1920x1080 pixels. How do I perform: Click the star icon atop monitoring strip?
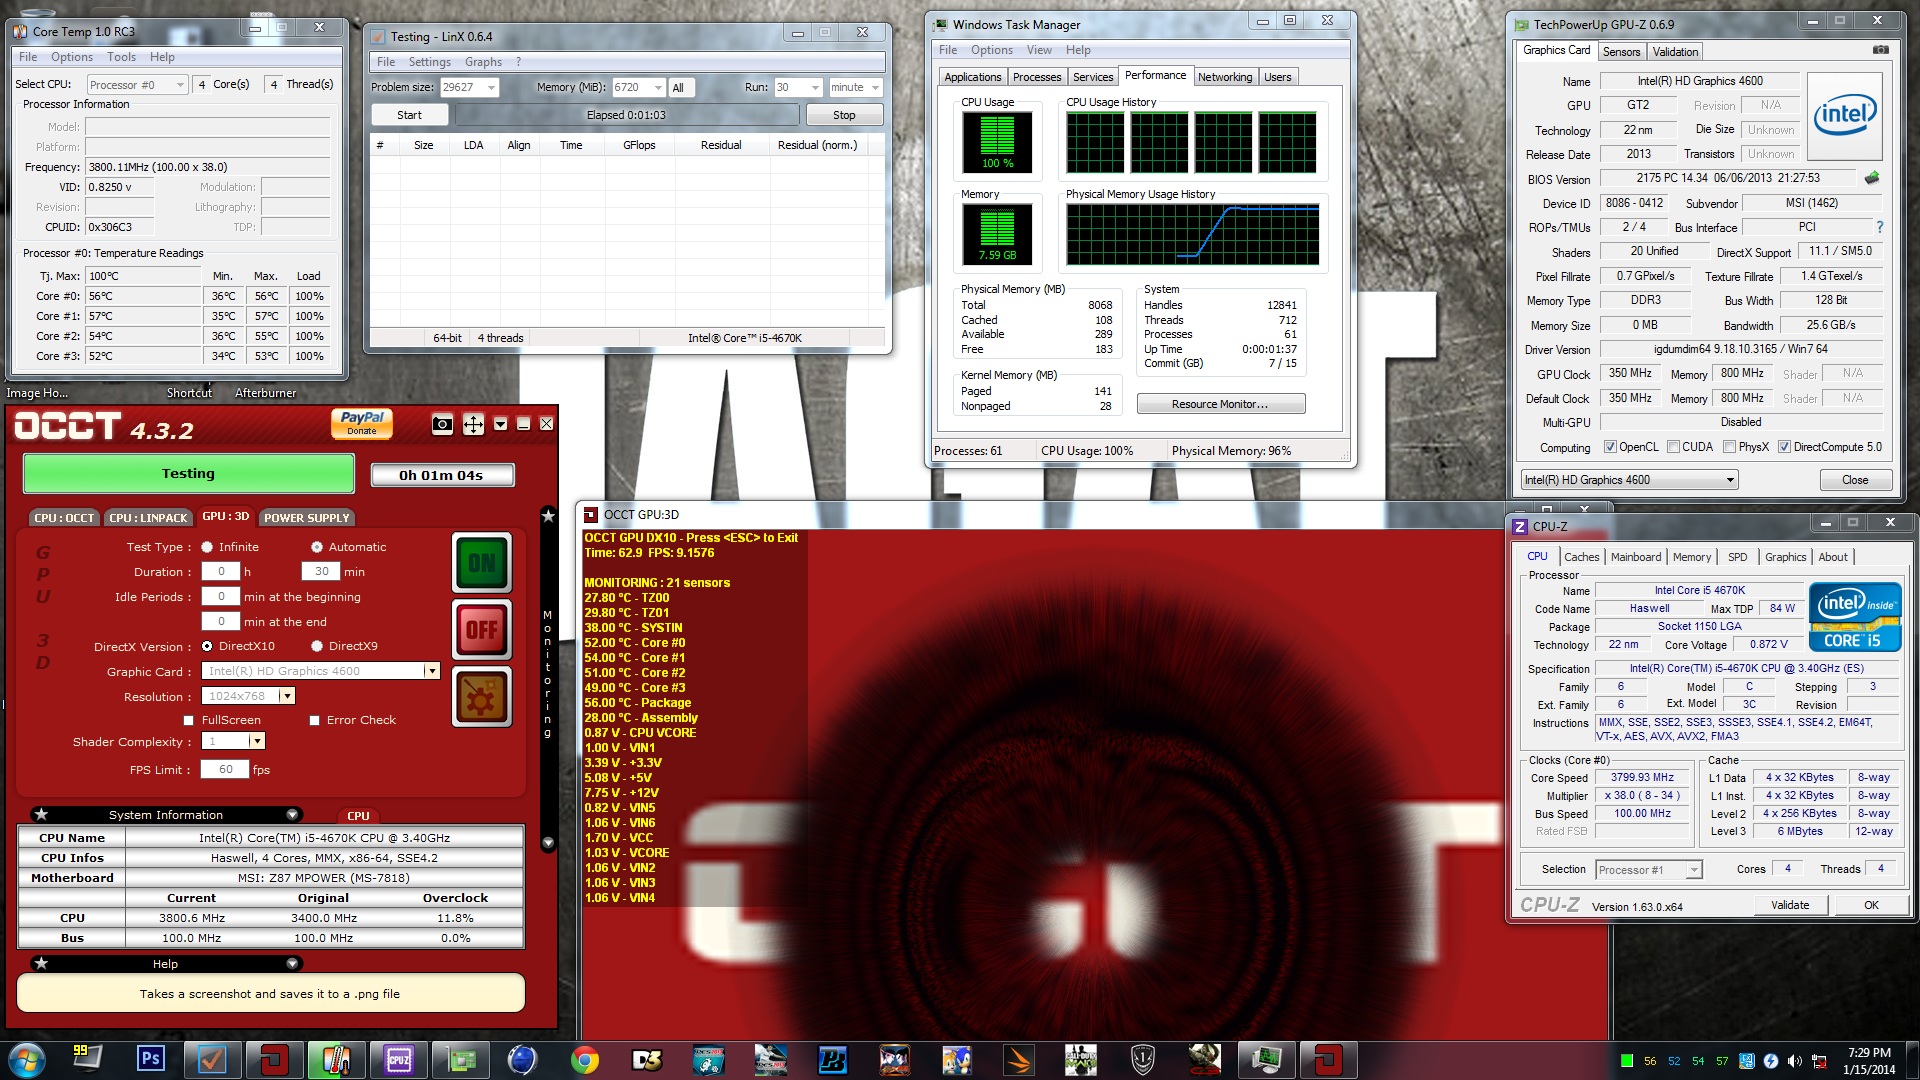pos(548,516)
